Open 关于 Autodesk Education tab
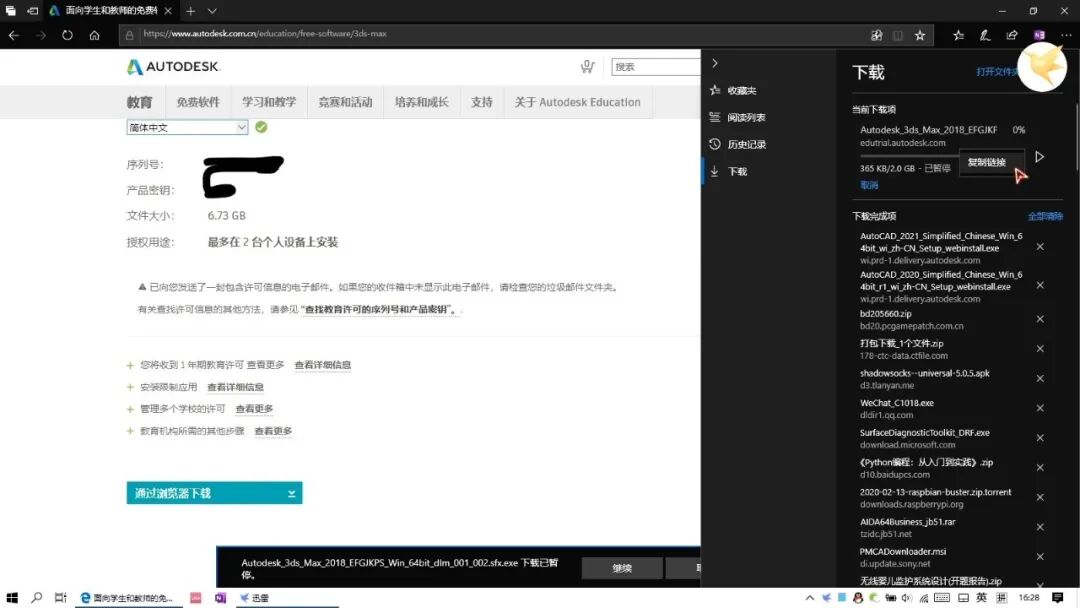1080x608 pixels. [577, 102]
